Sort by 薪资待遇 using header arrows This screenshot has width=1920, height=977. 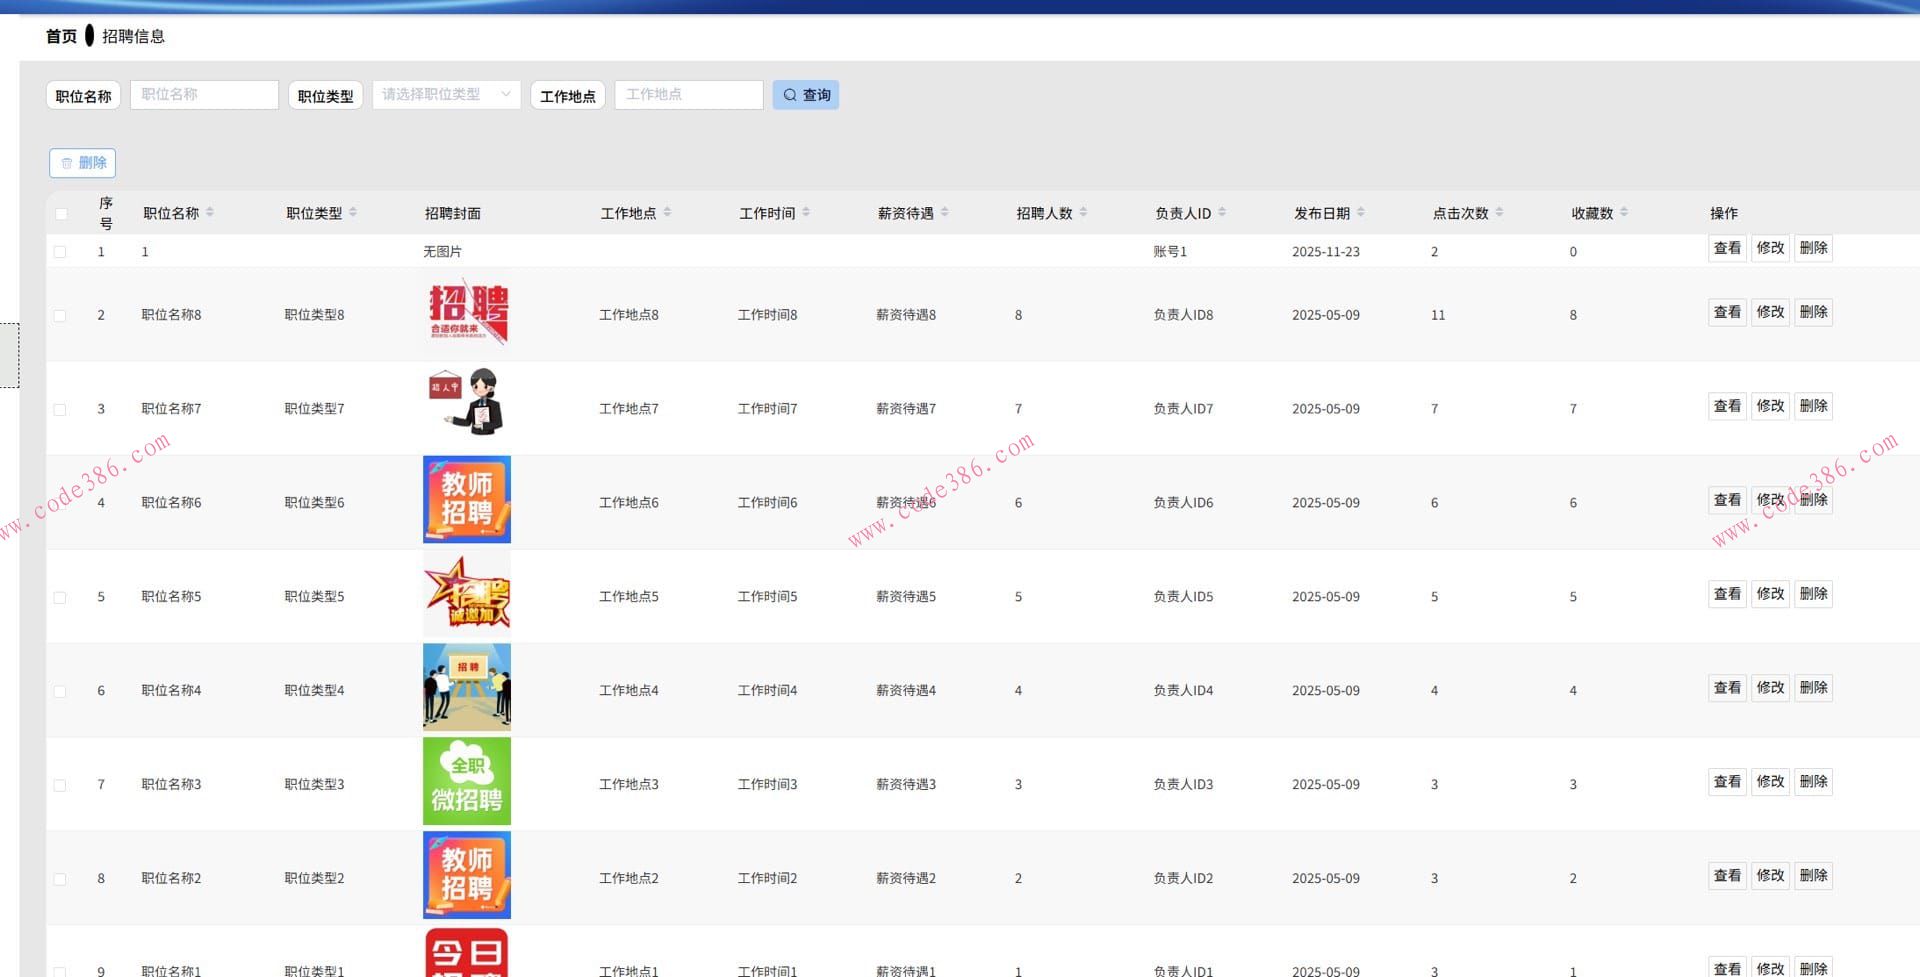[944, 212]
